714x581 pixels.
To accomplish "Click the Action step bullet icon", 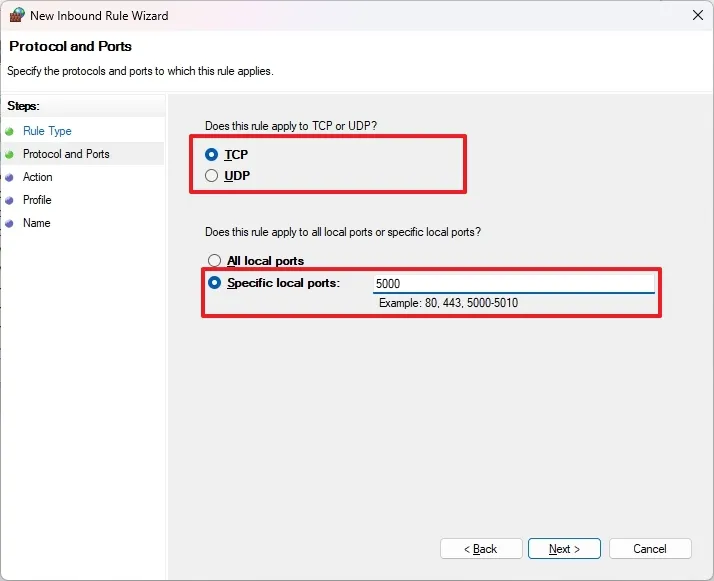I will pos(10,177).
